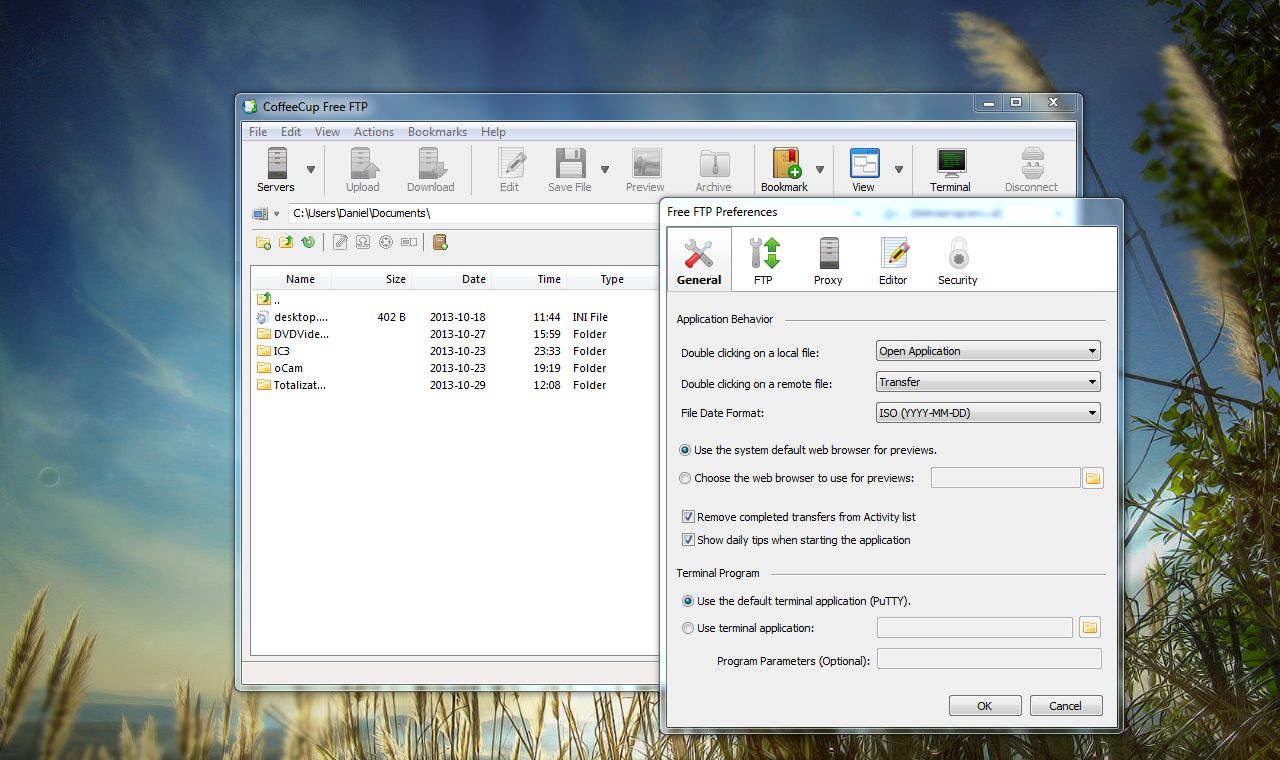Browse for terminal application using folder icon
This screenshot has height=760, width=1280.
coord(1090,628)
